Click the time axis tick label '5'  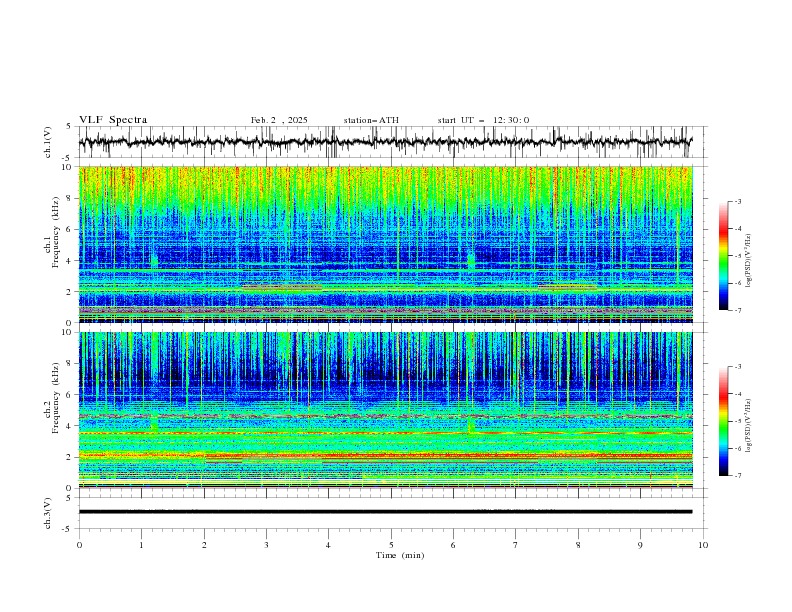pyautogui.click(x=391, y=545)
